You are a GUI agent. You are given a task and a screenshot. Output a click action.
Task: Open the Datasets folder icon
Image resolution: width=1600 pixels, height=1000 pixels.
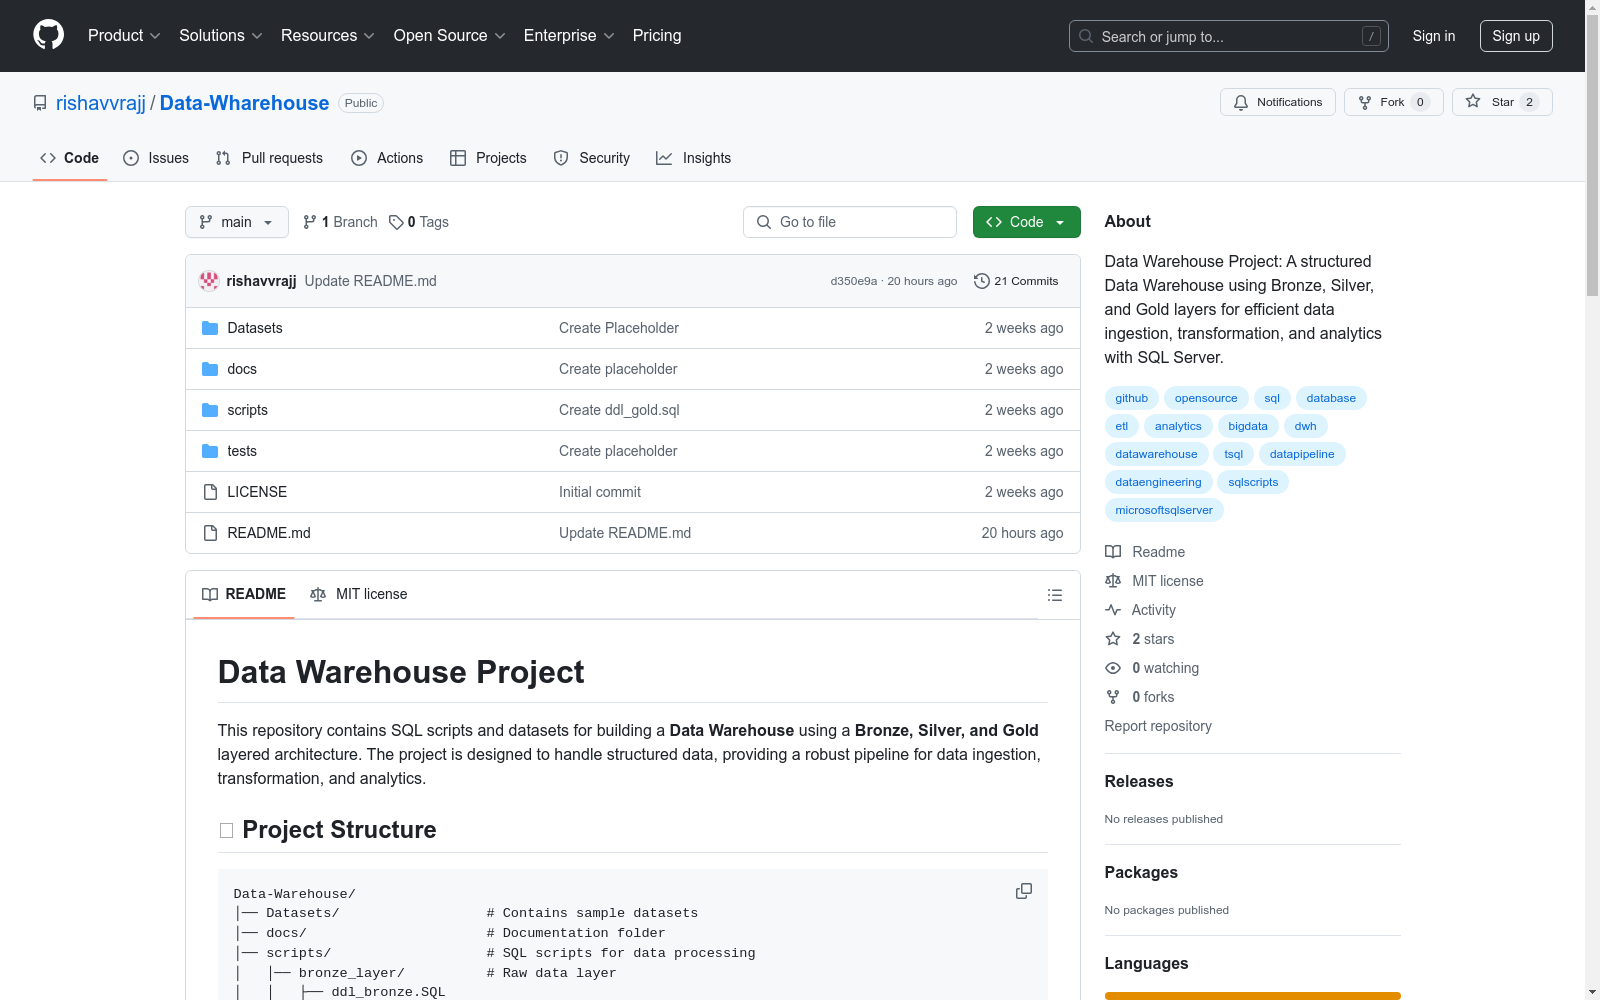coord(210,328)
